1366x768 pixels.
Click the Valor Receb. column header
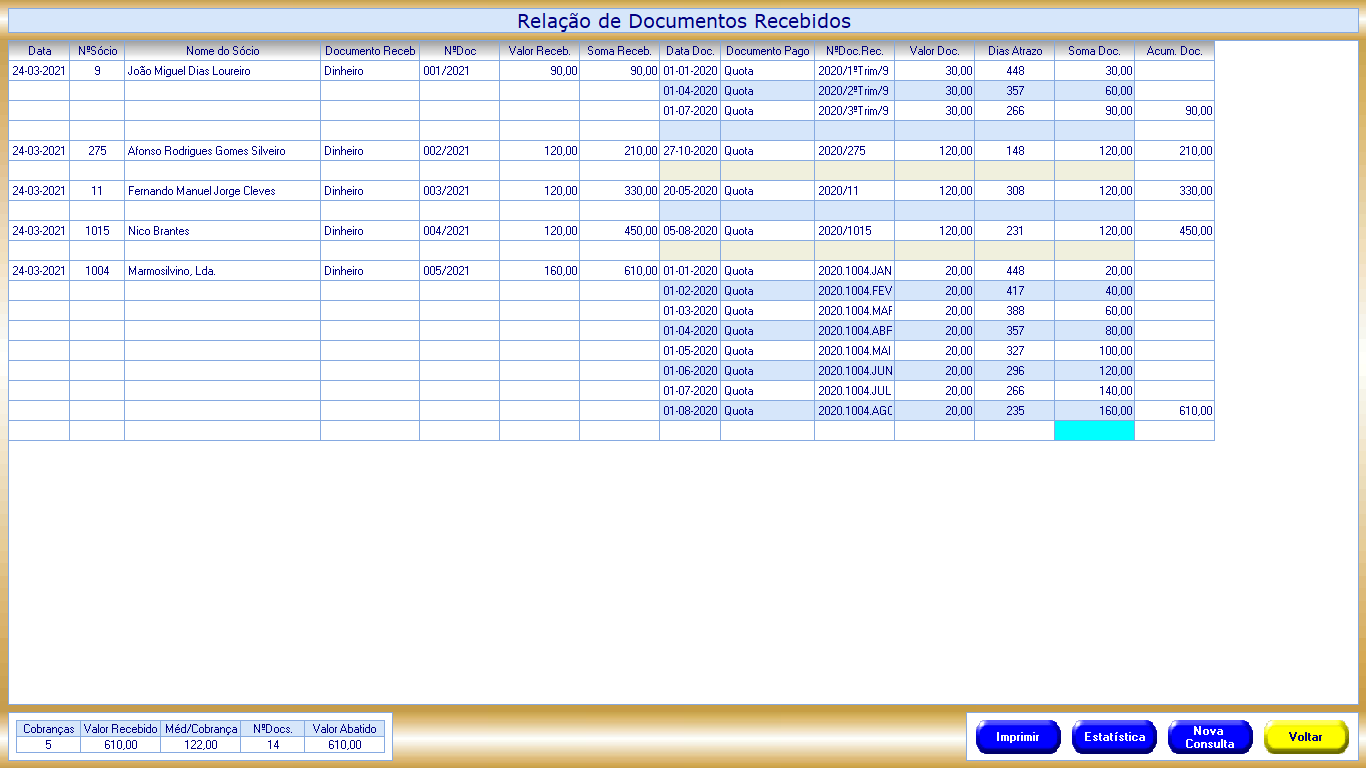(x=539, y=51)
